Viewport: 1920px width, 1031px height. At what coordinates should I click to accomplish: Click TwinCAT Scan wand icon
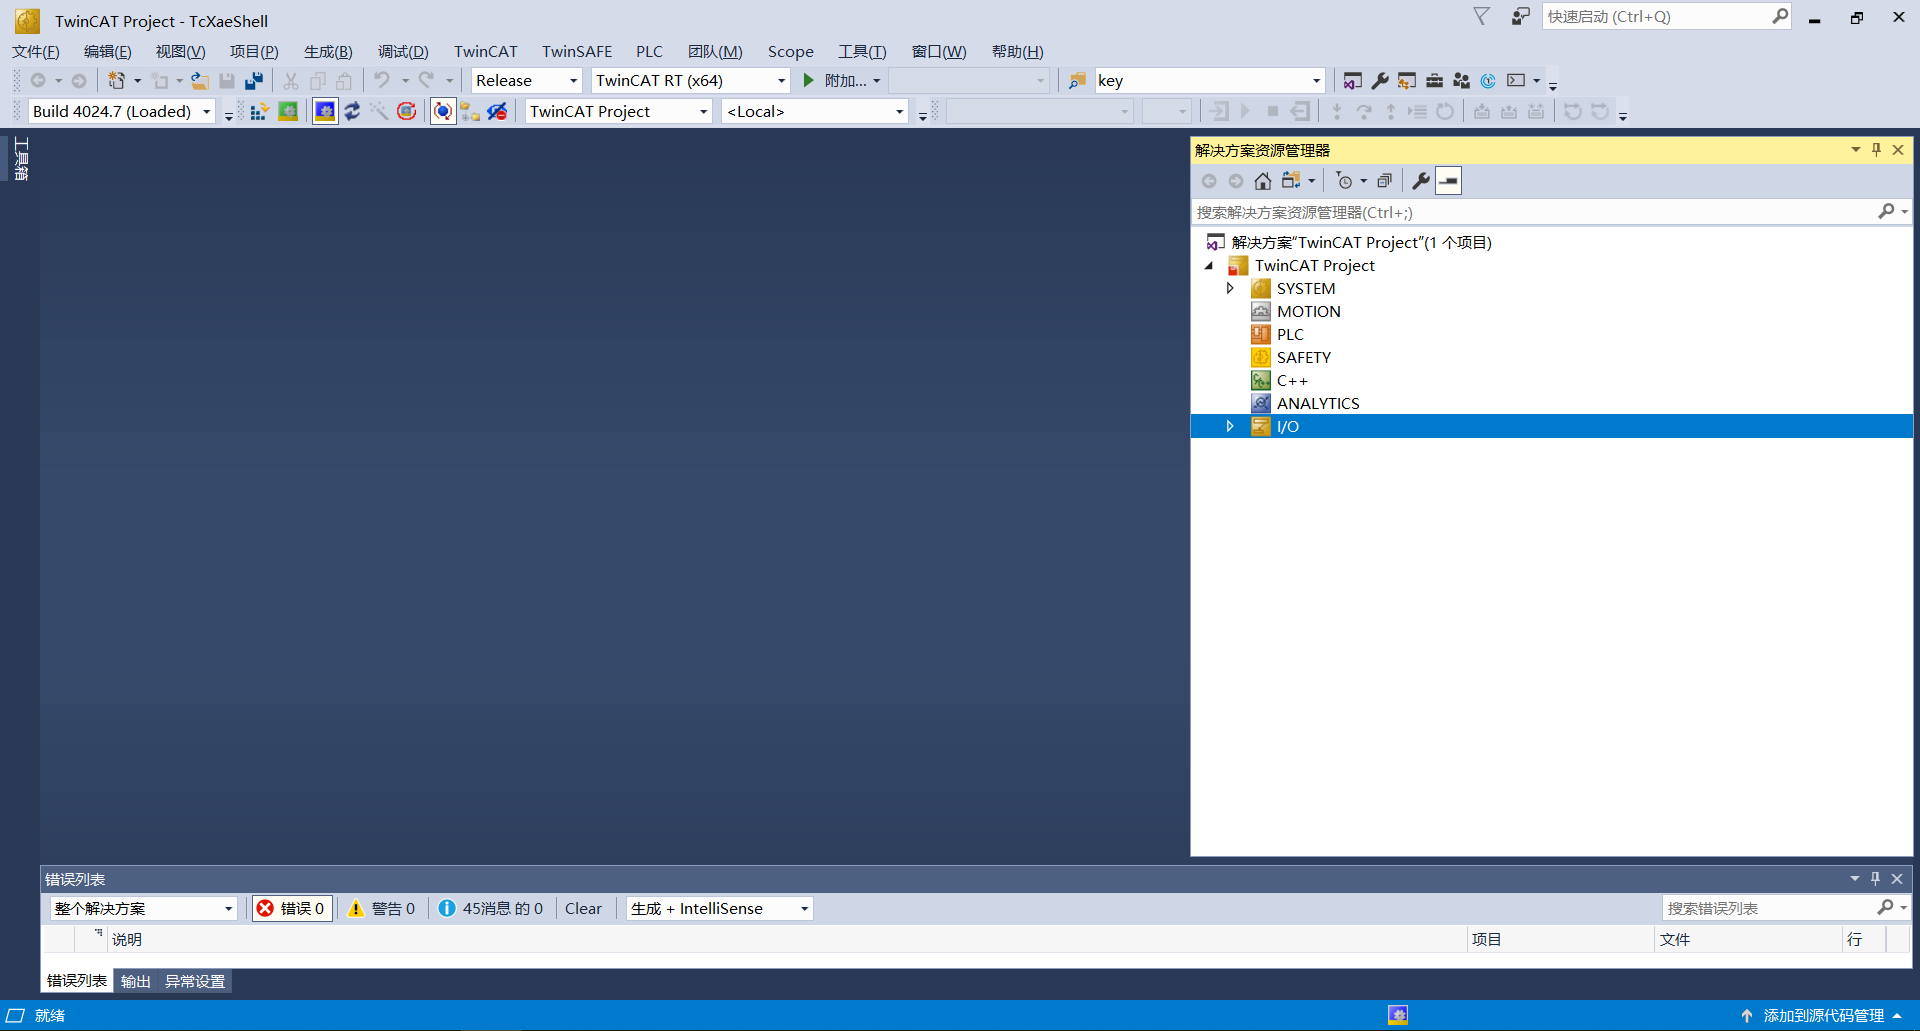click(x=379, y=112)
